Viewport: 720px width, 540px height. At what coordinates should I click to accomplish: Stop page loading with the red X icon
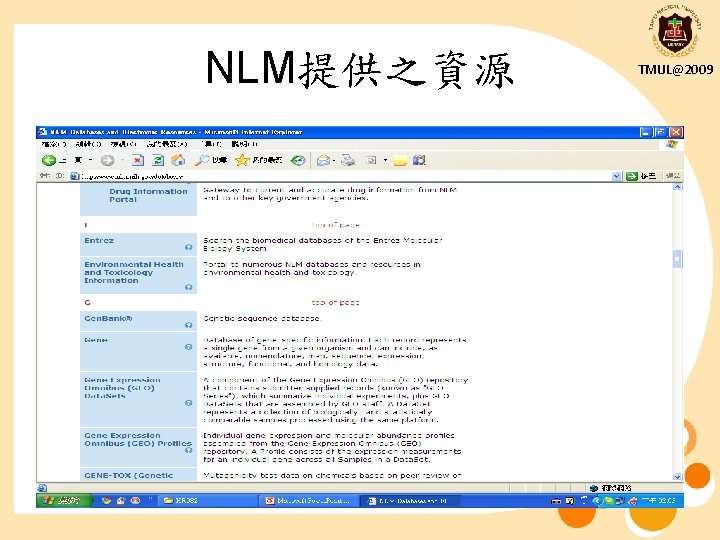[137, 160]
